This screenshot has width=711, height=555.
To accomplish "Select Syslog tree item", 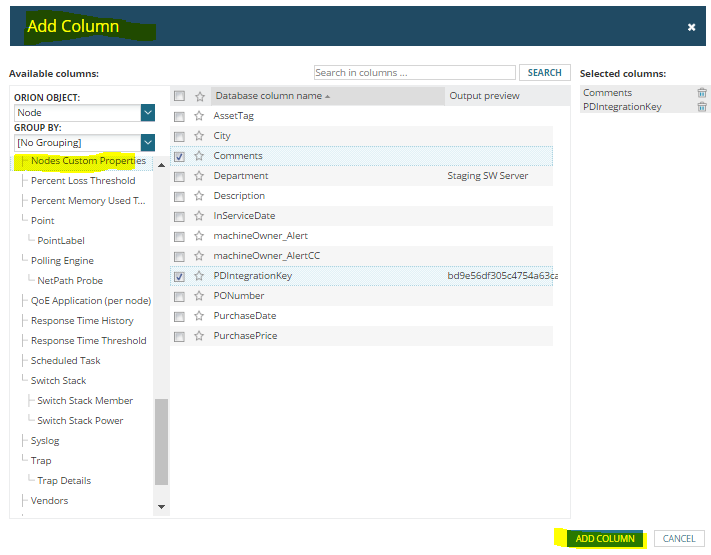I will (44, 441).
